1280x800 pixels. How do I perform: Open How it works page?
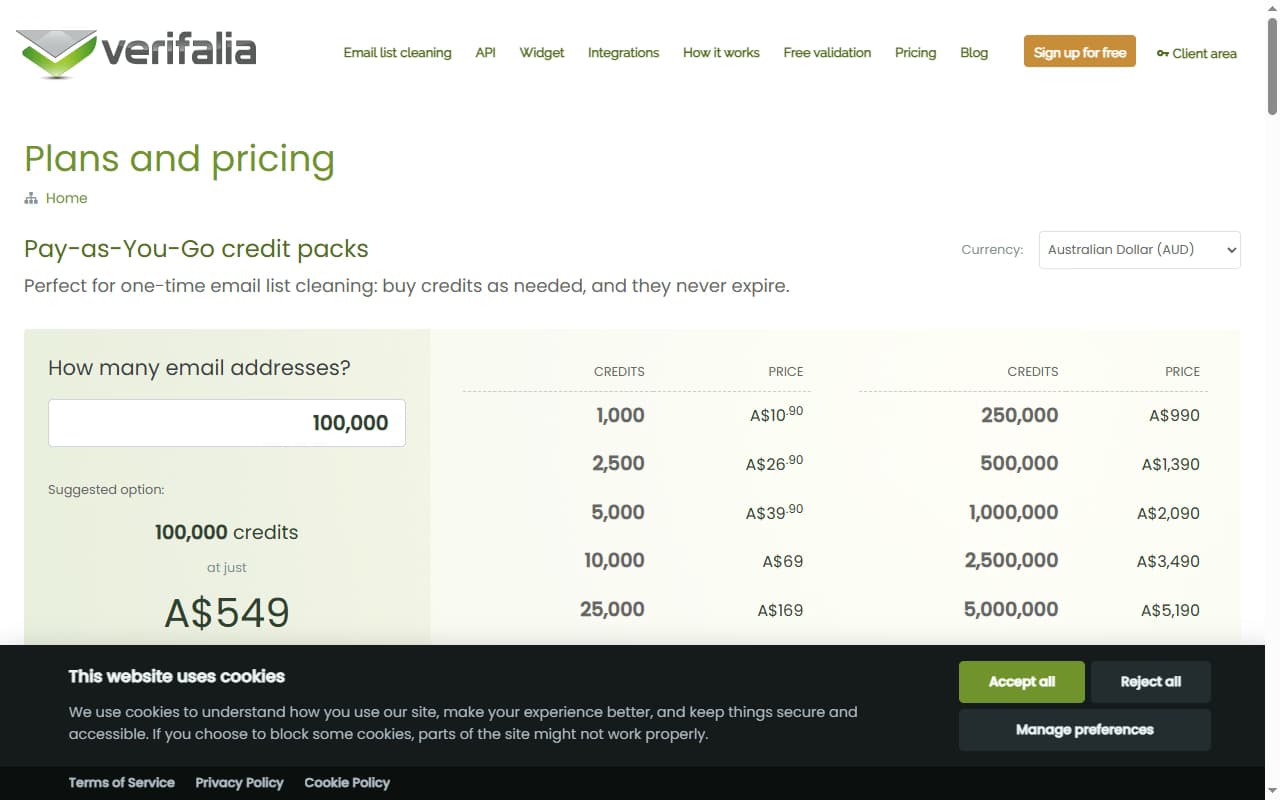tap(721, 53)
